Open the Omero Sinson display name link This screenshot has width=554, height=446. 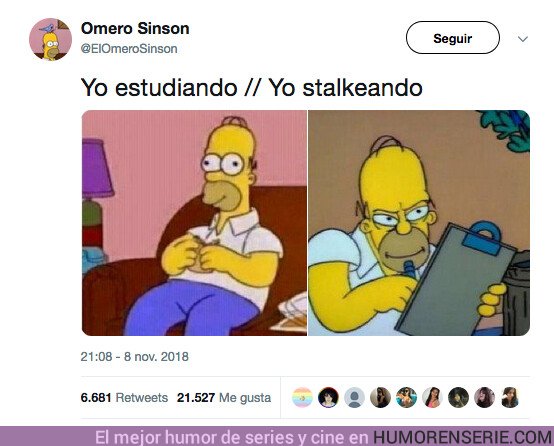135,28
